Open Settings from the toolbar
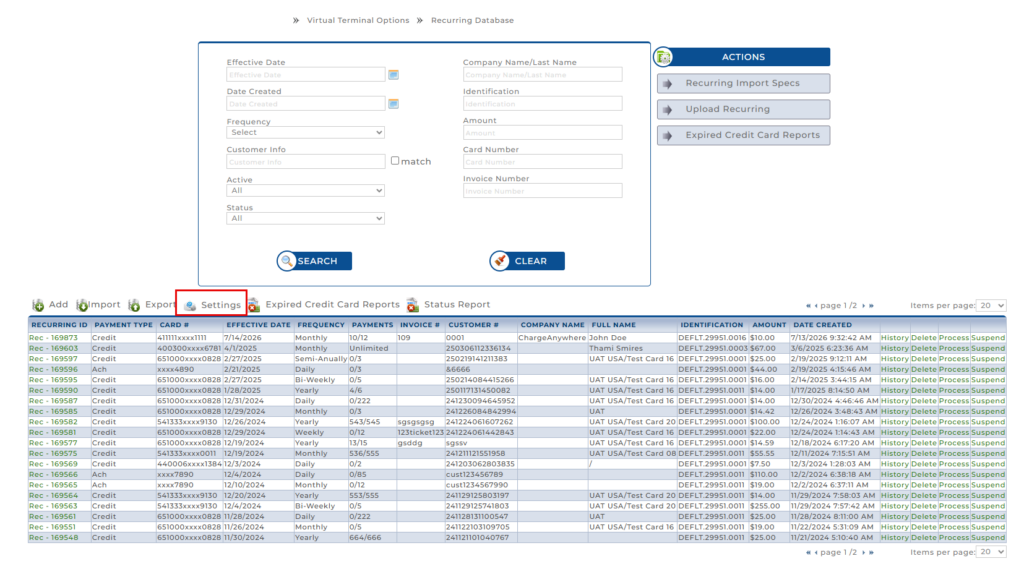This screenshot has width=1024, height=569. (212, 305)
